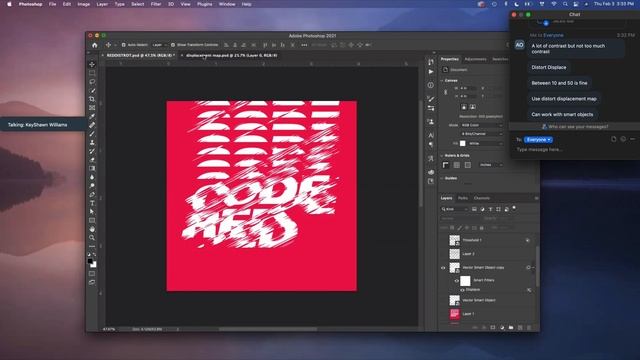This screenshot has width=640, height=360.
Task: Collapse the Rulers & Grids section
Action: pyautogui.click(x=442, y=156)
